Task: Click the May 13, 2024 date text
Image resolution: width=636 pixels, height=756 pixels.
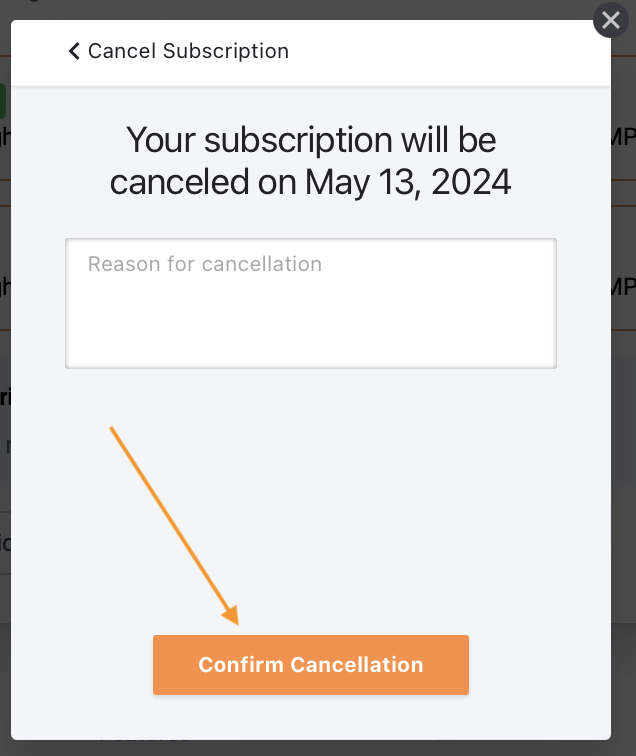Action: pos(408,182)
